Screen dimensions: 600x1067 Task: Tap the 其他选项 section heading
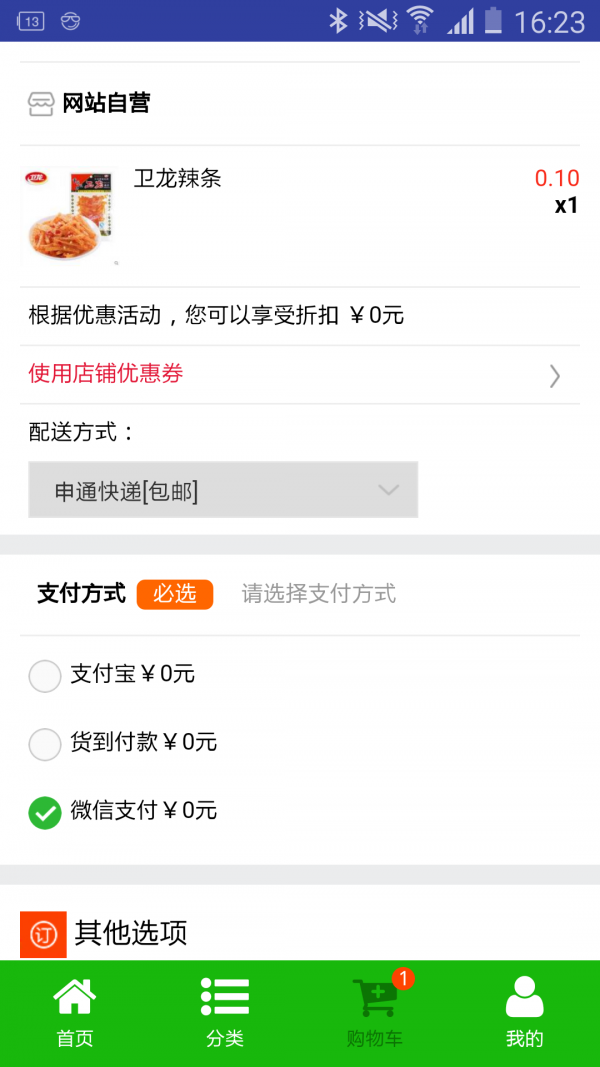131,933
